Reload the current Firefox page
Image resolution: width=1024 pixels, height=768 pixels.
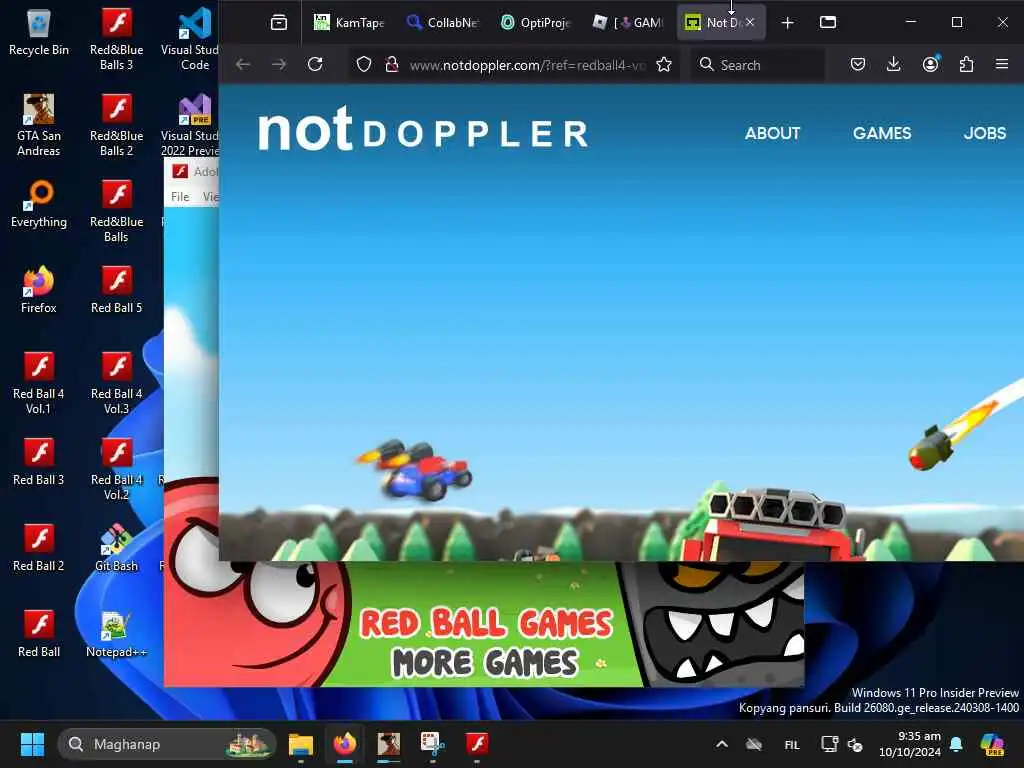pos(315,64)
